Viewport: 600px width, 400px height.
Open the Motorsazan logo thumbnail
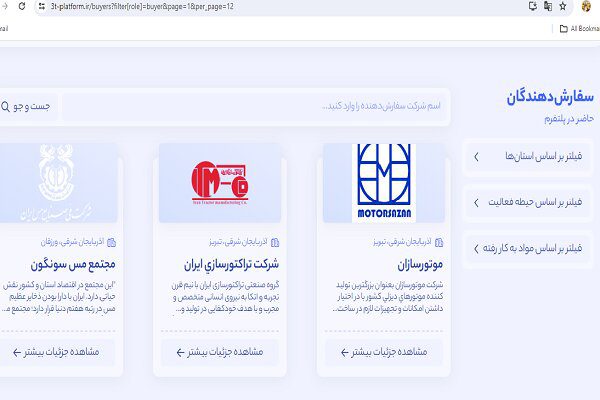click(384, 183)
